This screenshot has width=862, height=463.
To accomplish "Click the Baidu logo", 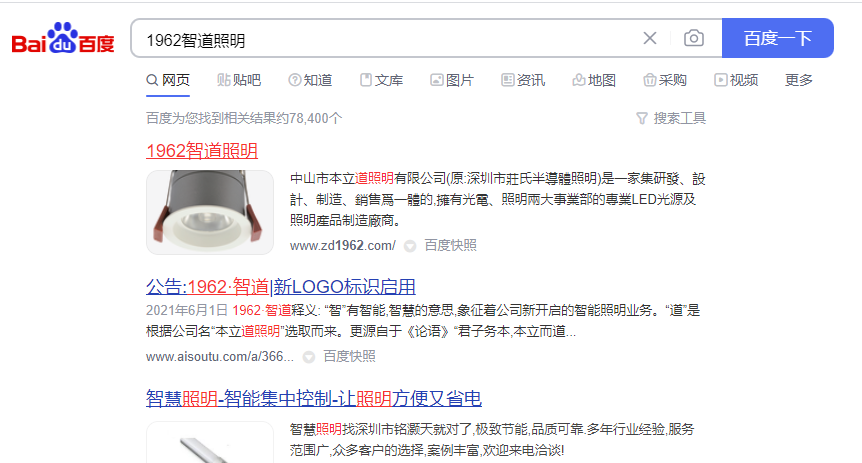I will click(x=63, y=38).
